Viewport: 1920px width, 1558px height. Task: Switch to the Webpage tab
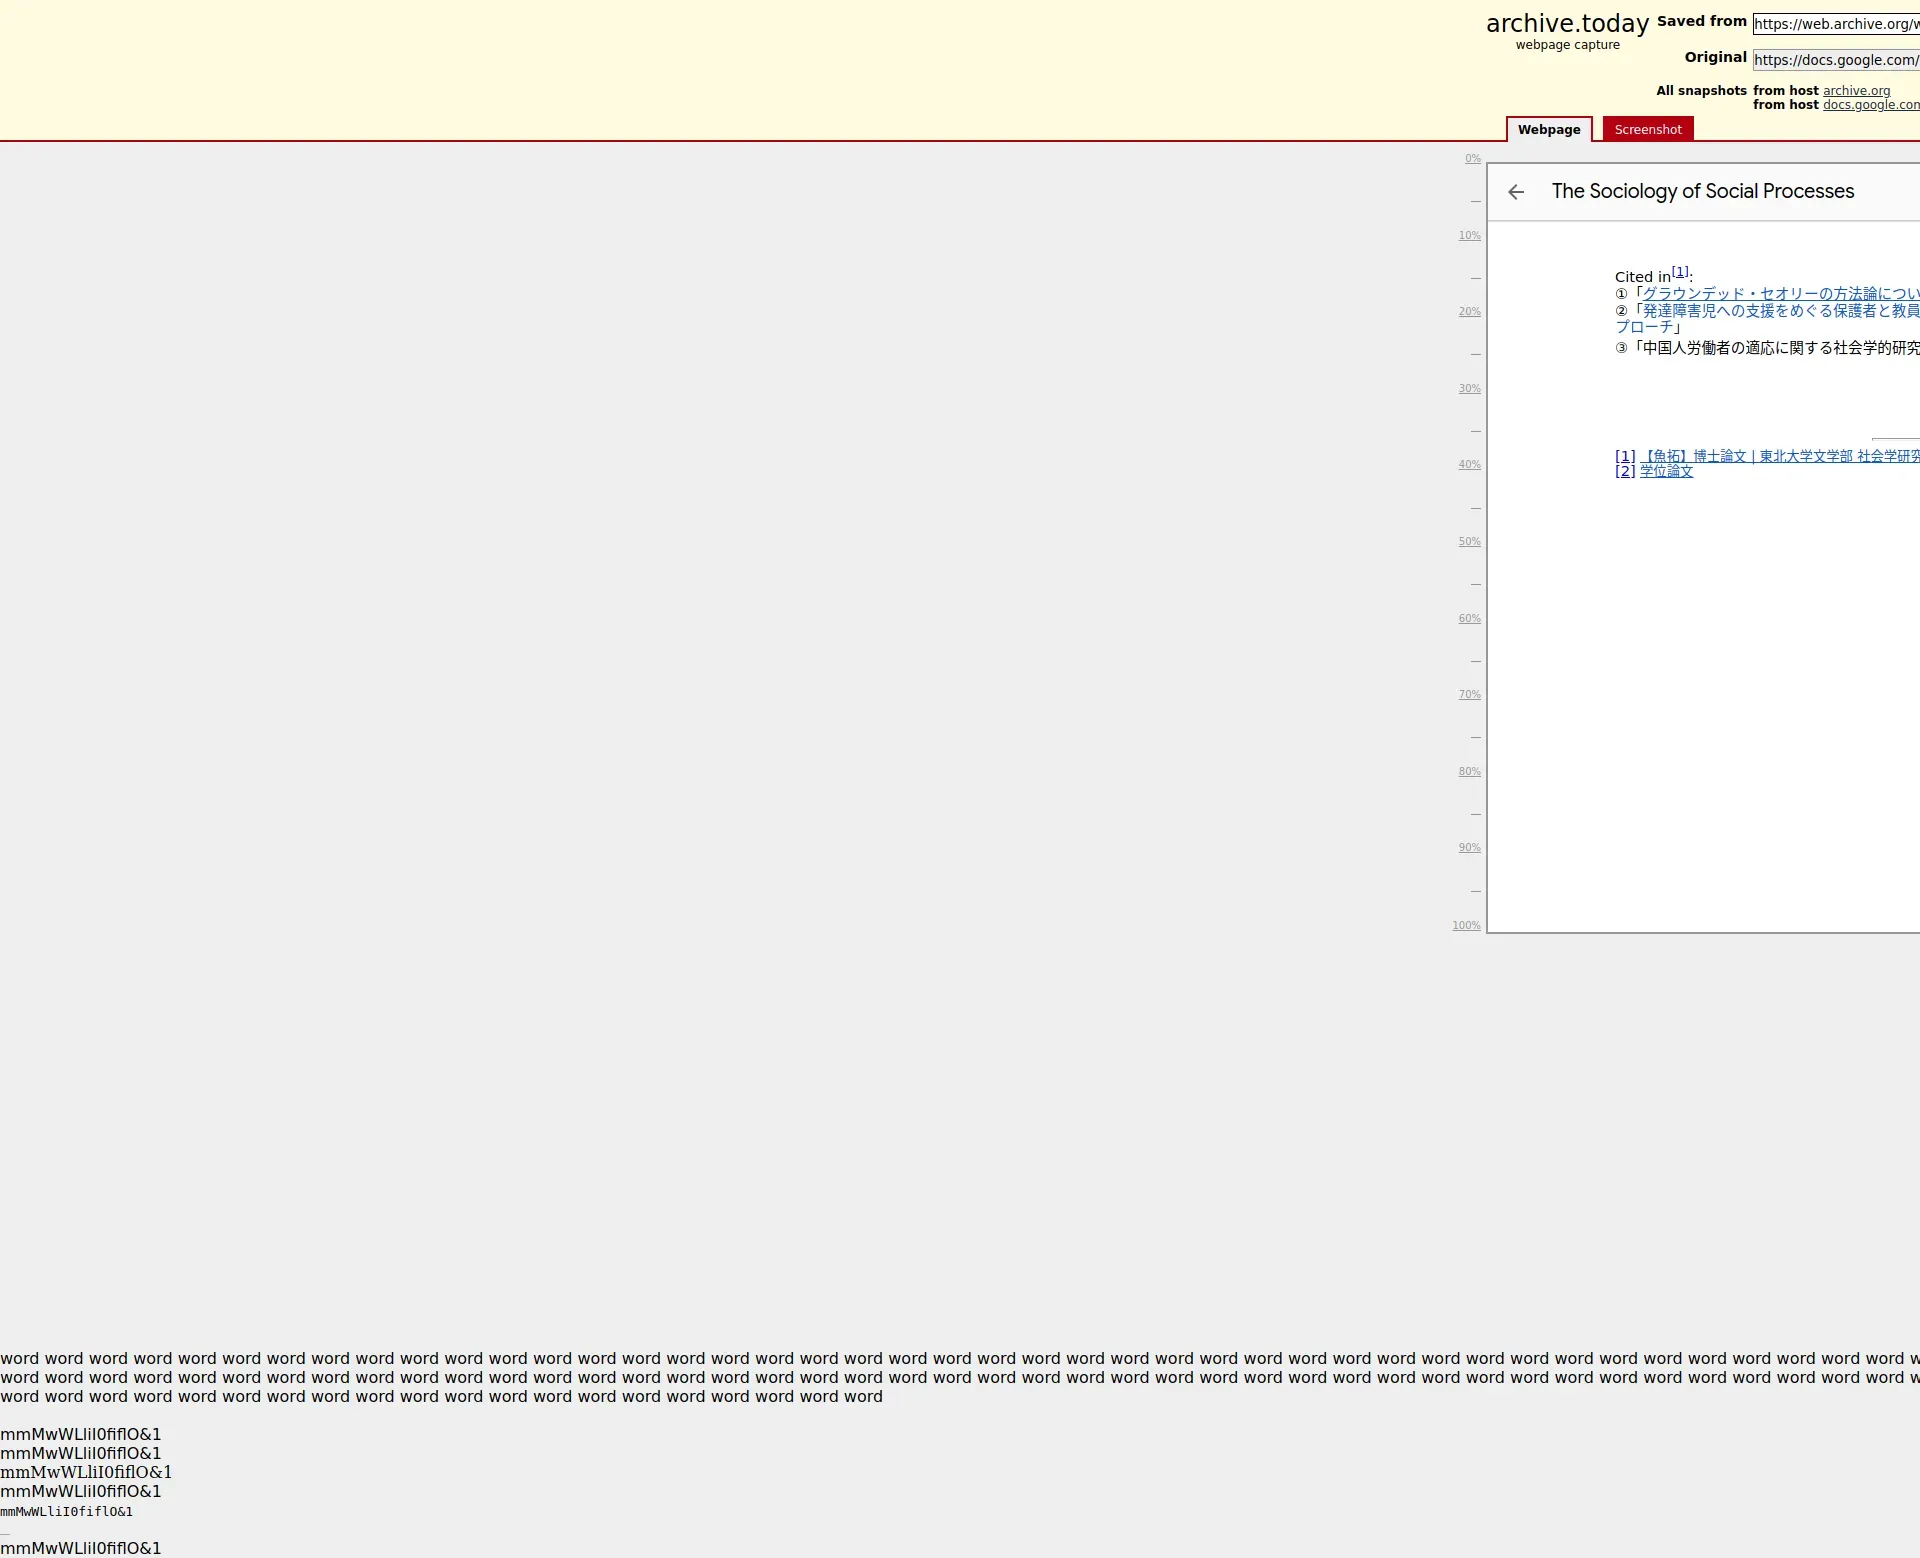tap(1548, 129)
